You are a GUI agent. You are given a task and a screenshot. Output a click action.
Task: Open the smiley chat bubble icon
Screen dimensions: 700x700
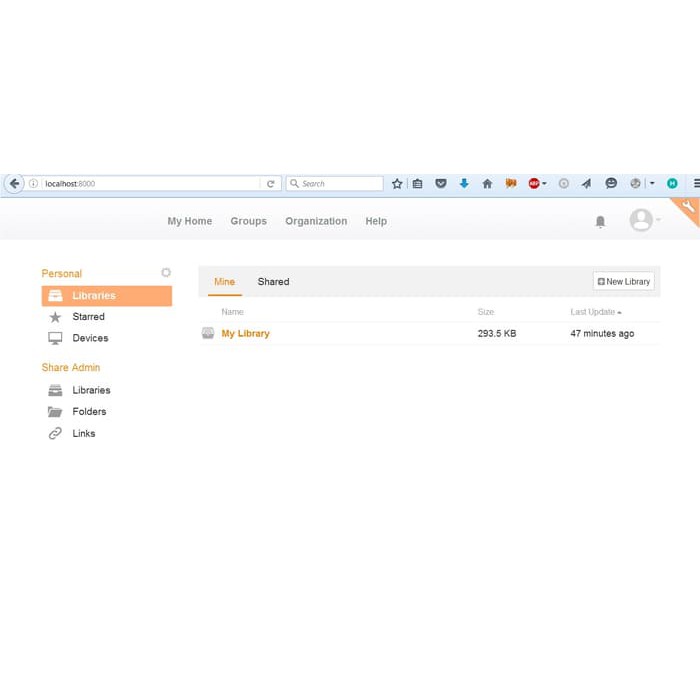[x=611, y=183]
